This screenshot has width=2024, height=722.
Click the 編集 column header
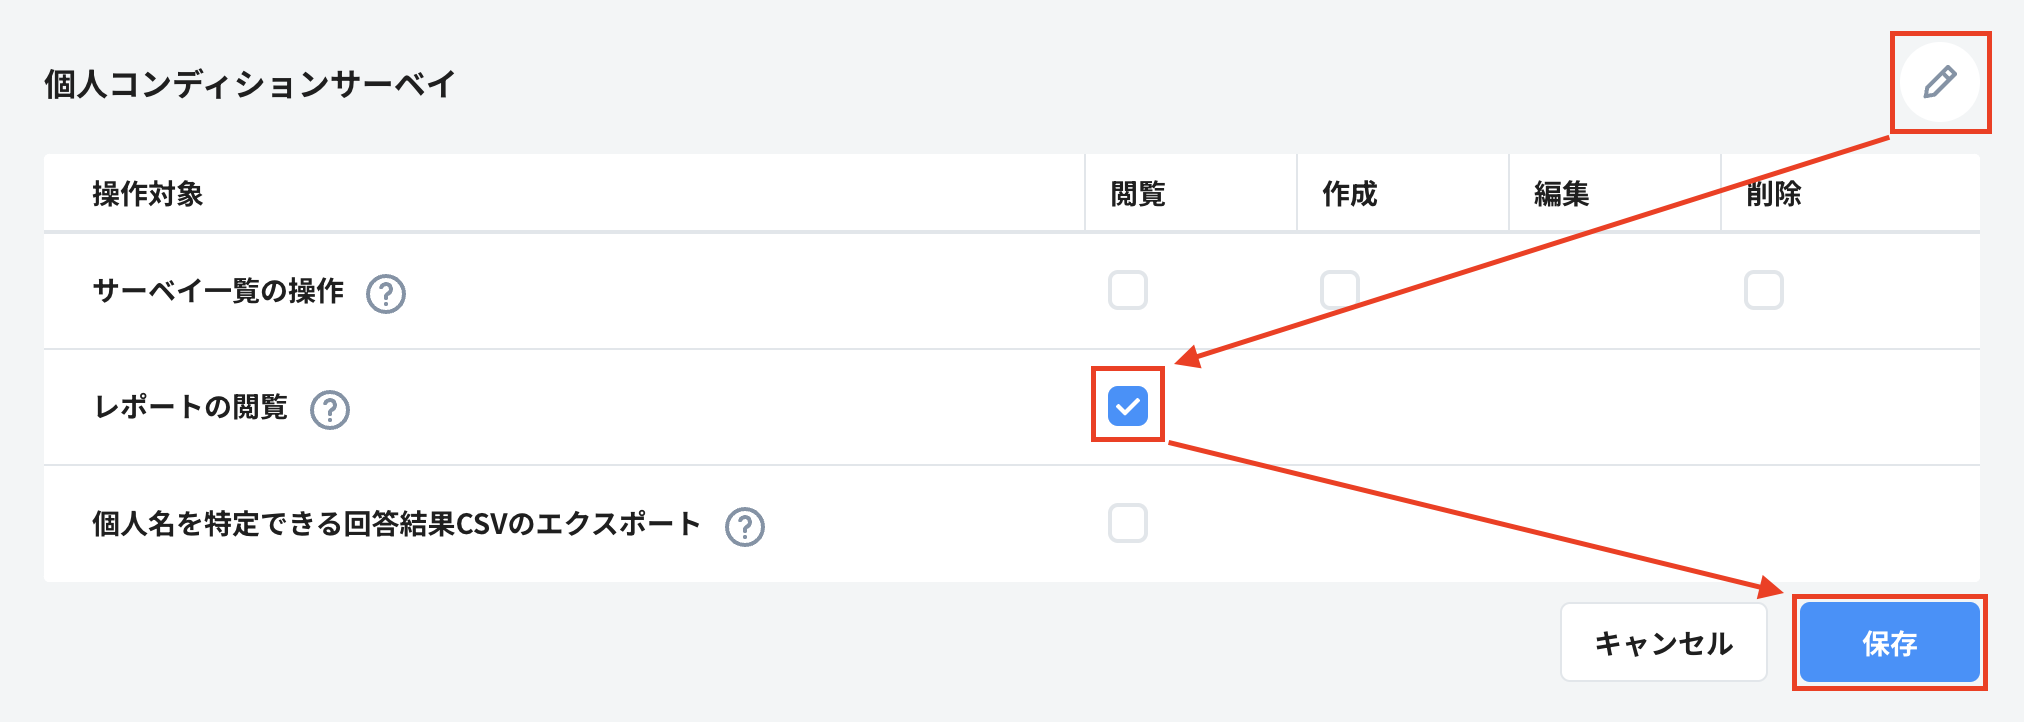pyautogui.click(x=1562, y=194)
